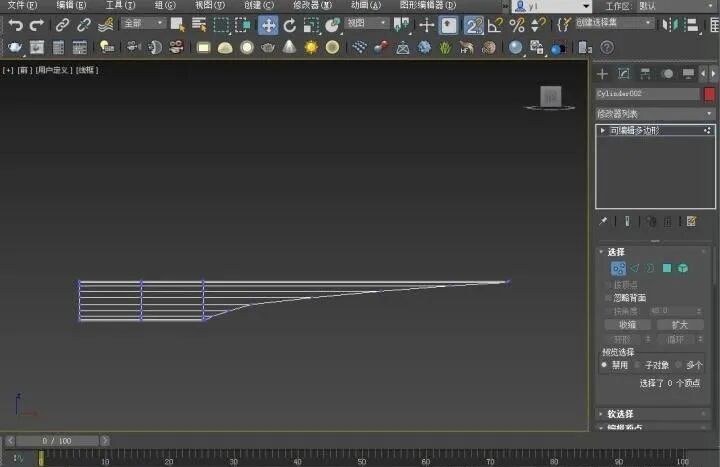Activate the Select Object tool
The image size is (720, 467).
point(177,25)
